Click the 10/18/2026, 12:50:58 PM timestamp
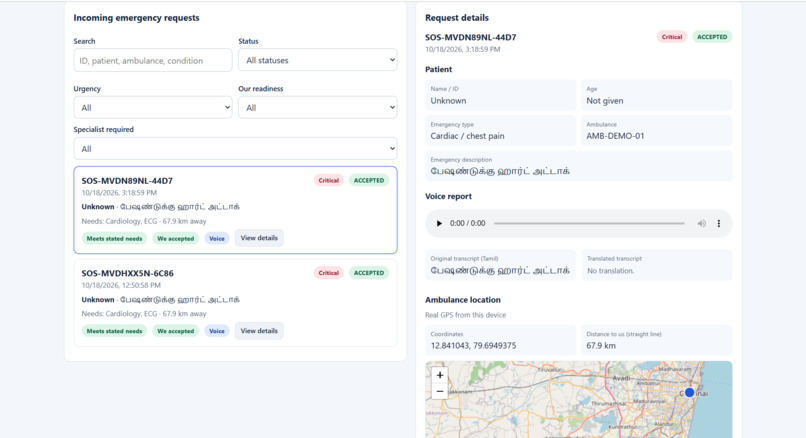 [121, 285]
